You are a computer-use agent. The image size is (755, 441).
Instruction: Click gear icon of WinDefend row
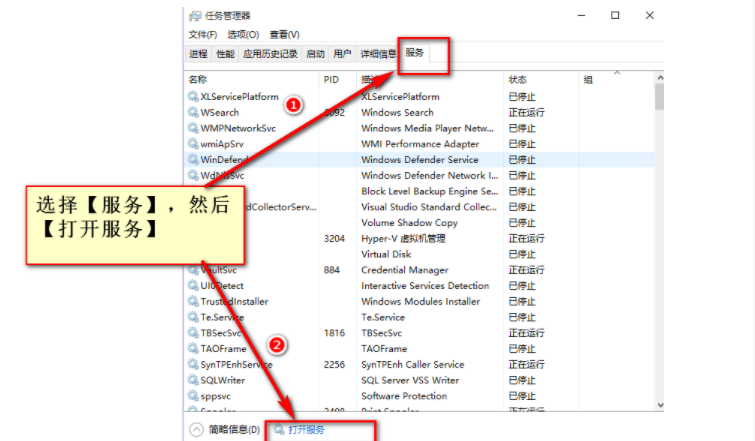coord(193,159)
